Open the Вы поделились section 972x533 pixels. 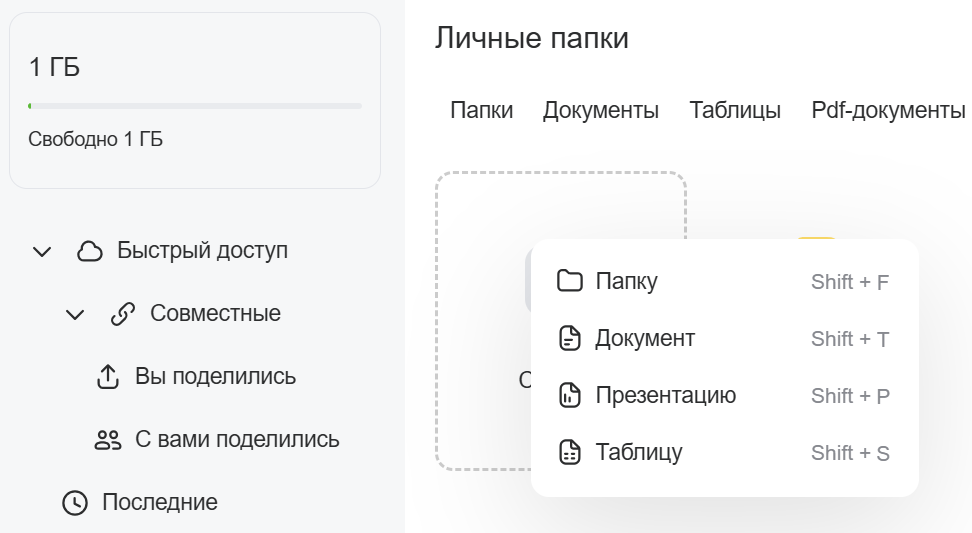pos(215,377)
